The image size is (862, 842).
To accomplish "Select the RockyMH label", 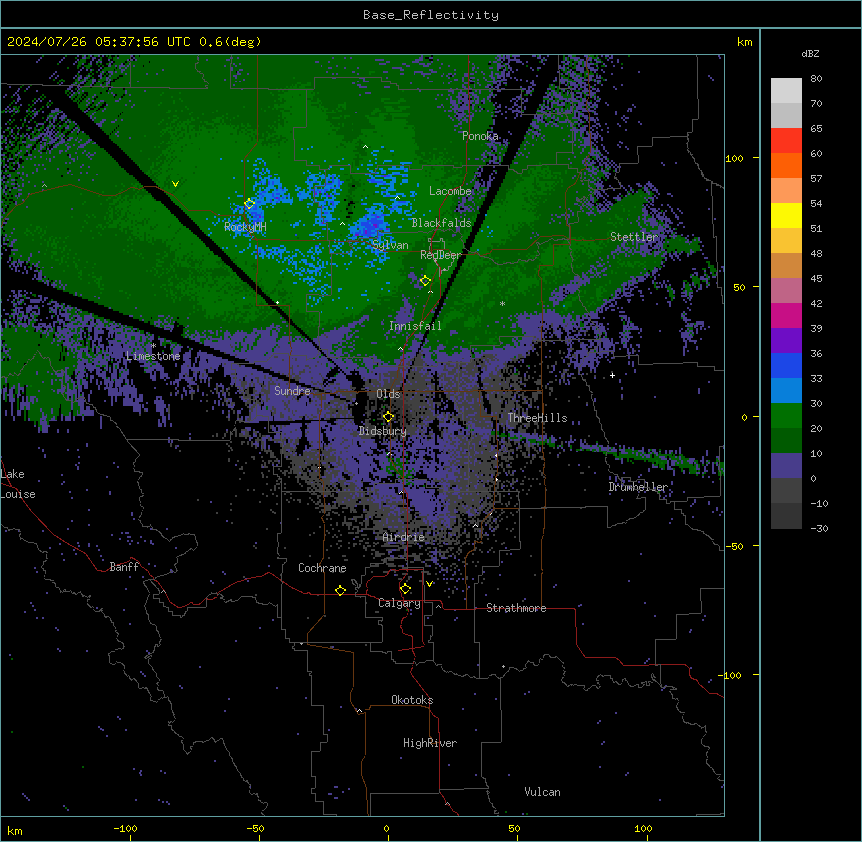I will tap(245, 227).
